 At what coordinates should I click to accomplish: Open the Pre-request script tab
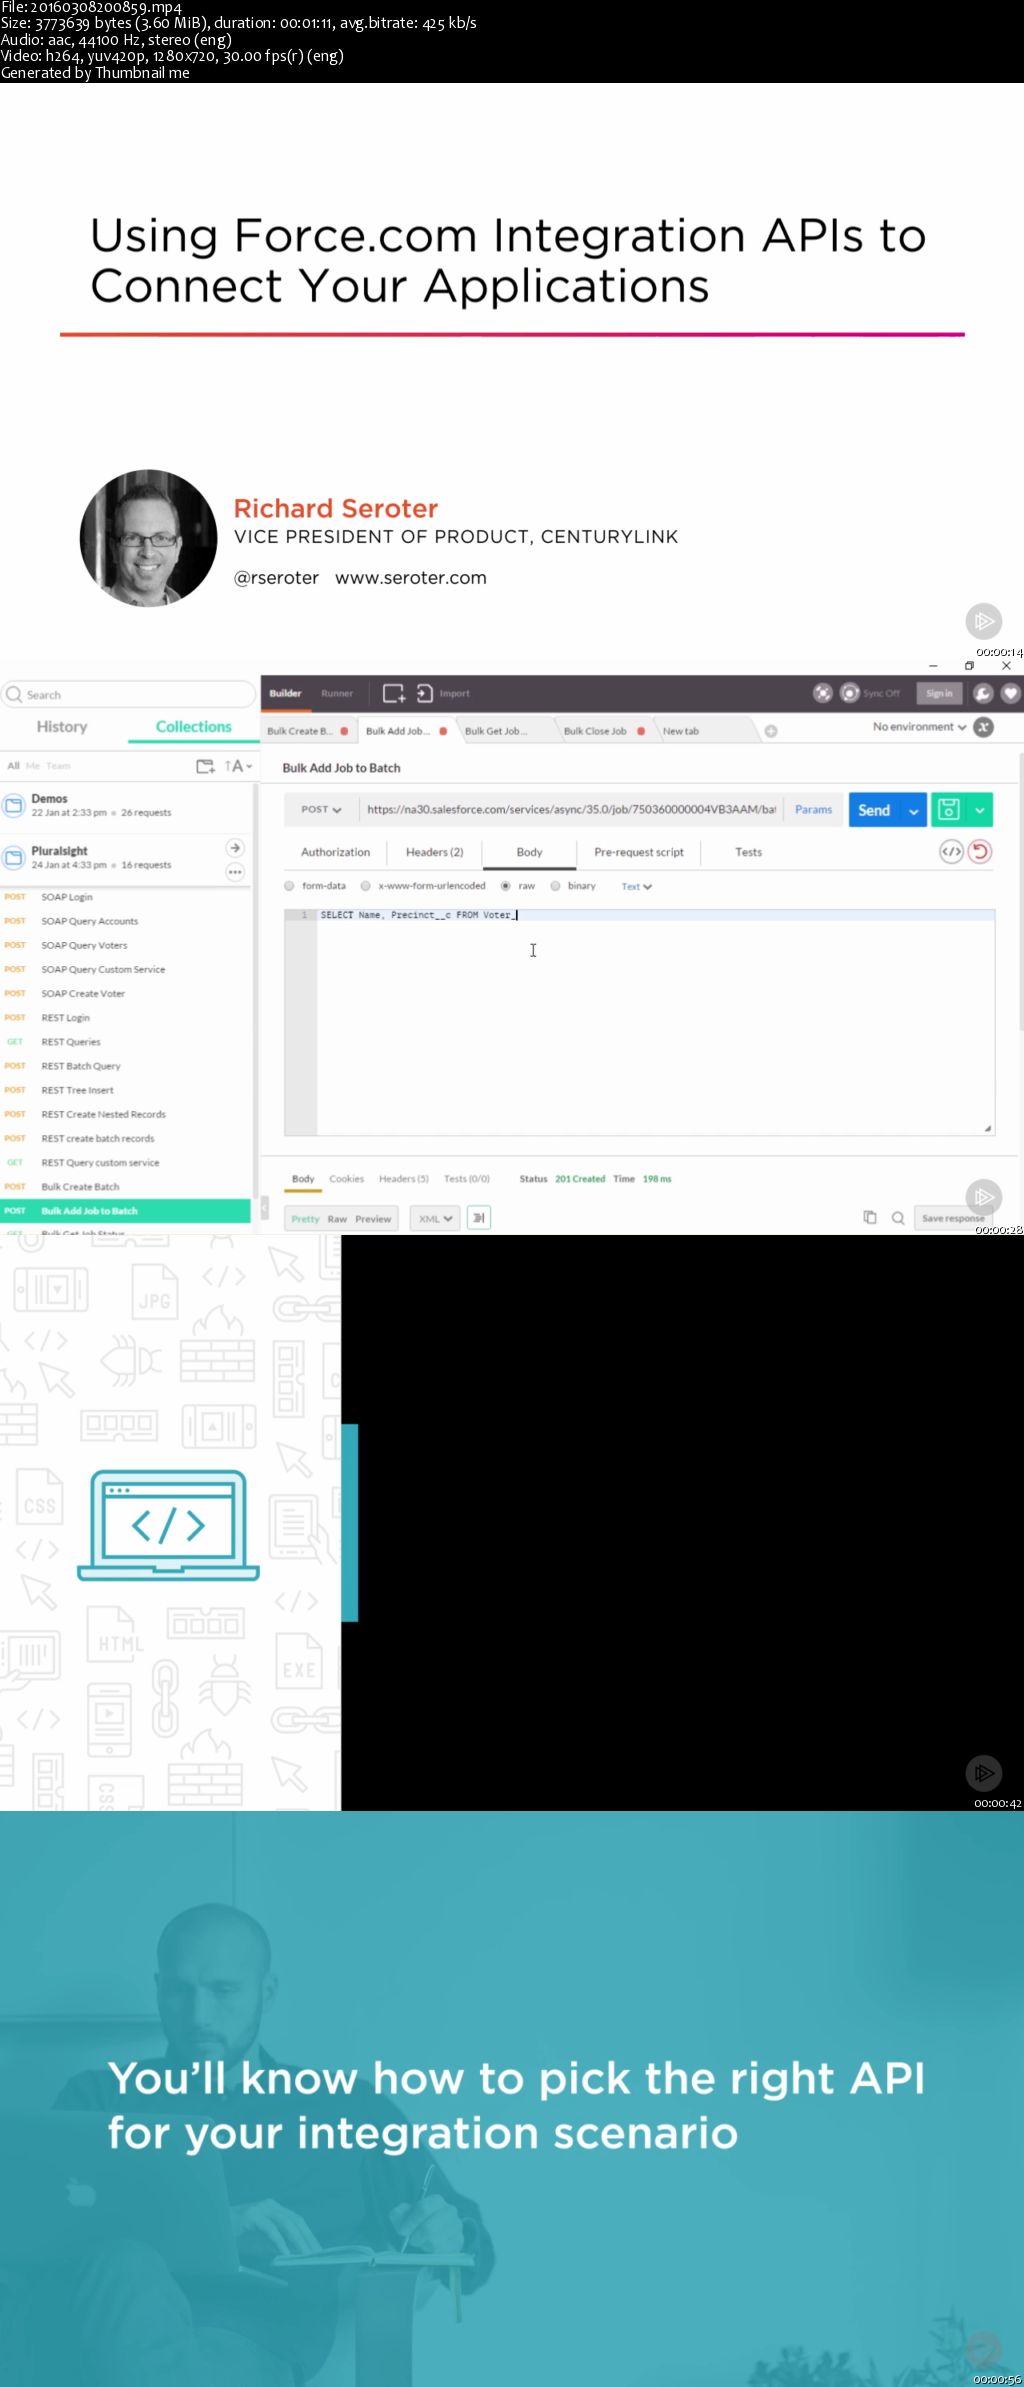click(639, 852)
